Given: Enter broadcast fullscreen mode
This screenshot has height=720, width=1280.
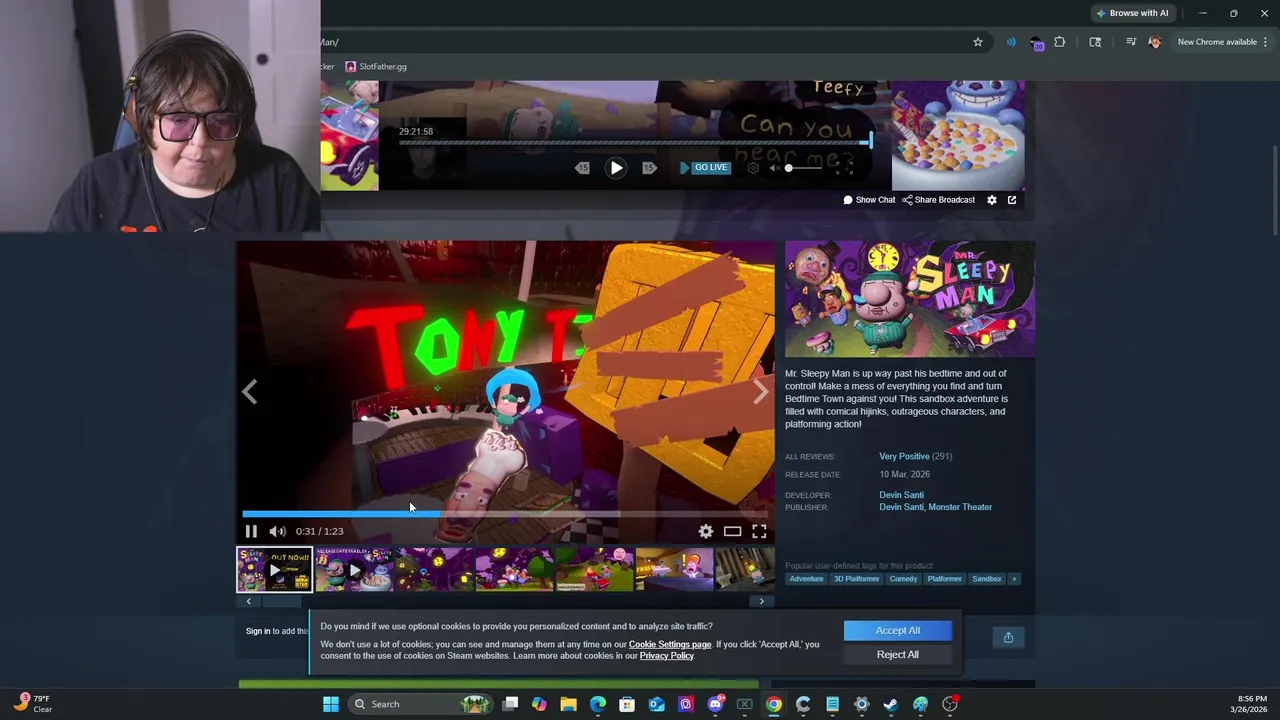Looking at the screenshot, I should click(845, 168).
